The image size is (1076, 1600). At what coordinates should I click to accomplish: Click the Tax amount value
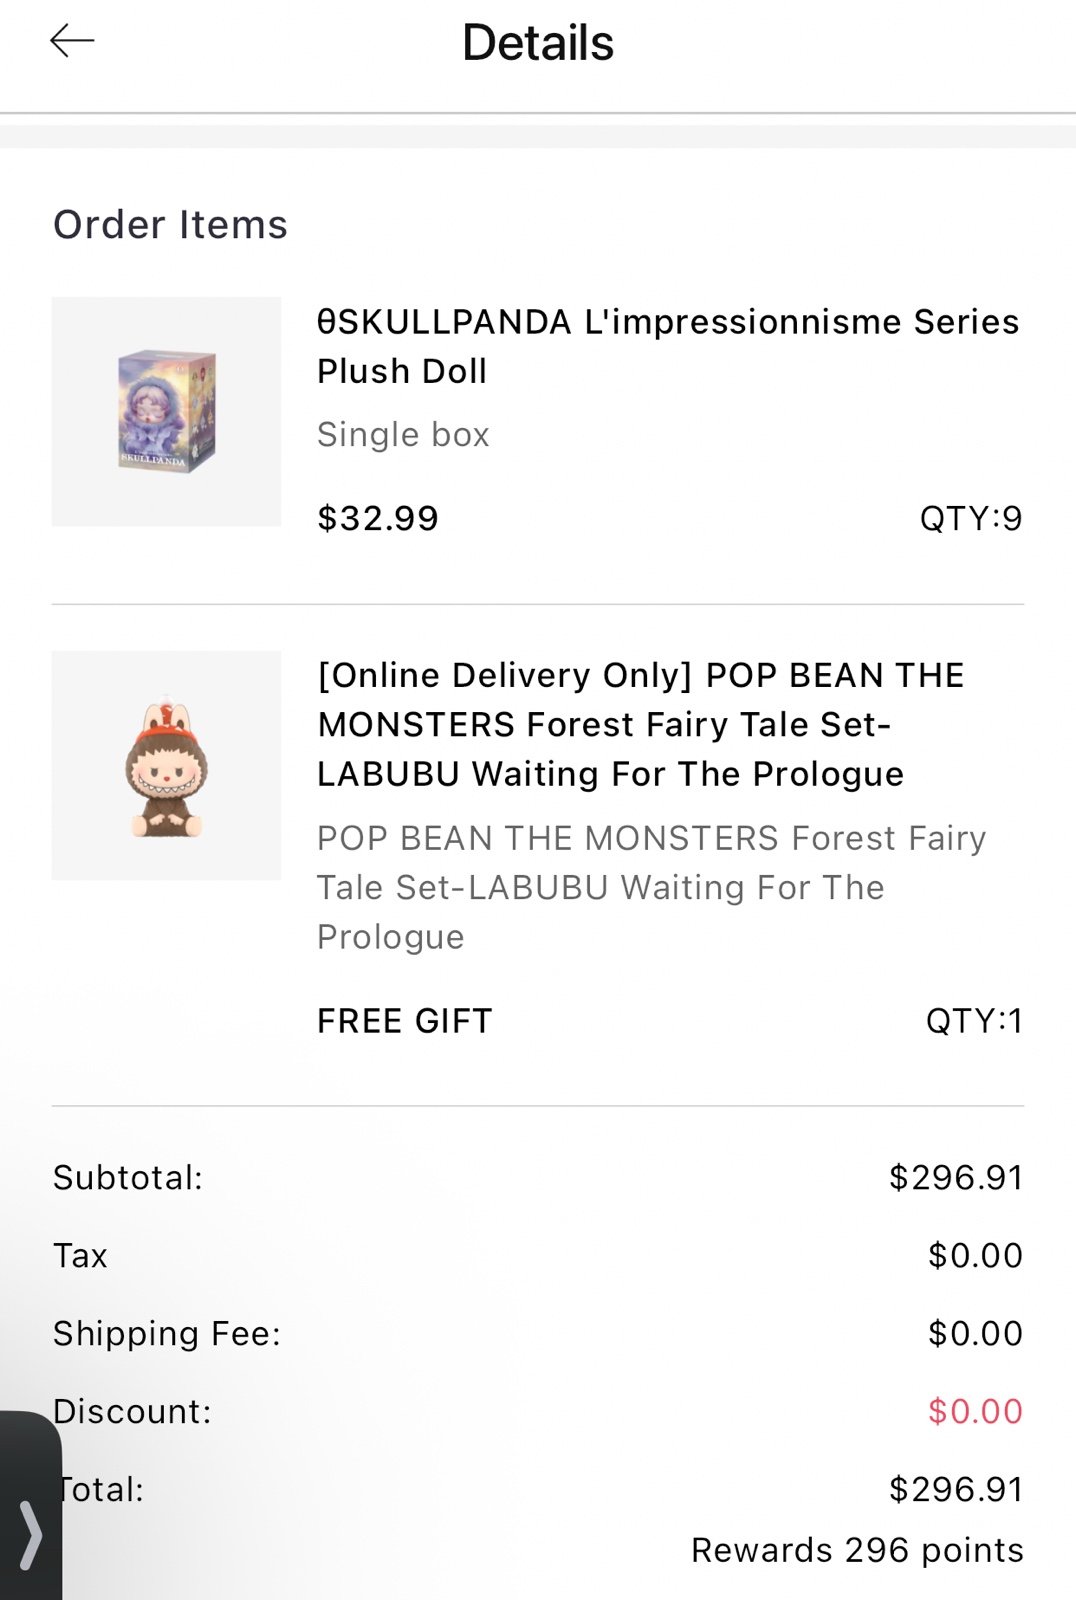click(975, 1256)
